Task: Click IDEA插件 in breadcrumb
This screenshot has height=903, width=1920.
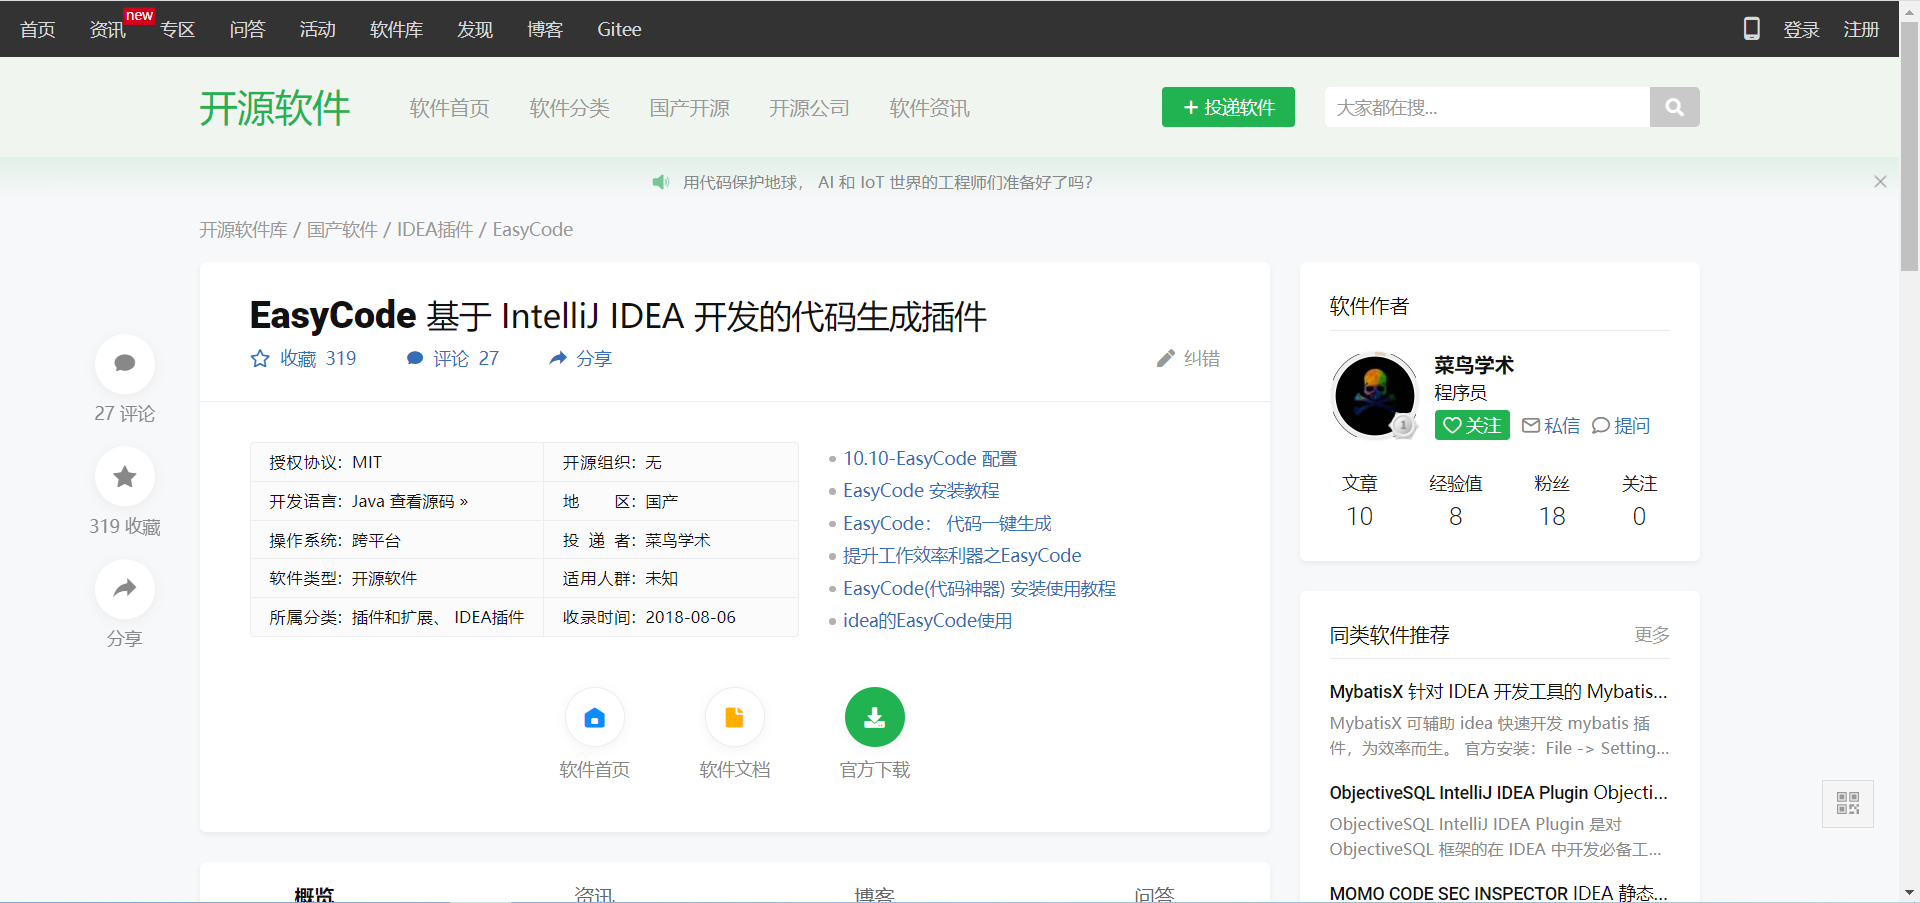Action: (435, 229)
